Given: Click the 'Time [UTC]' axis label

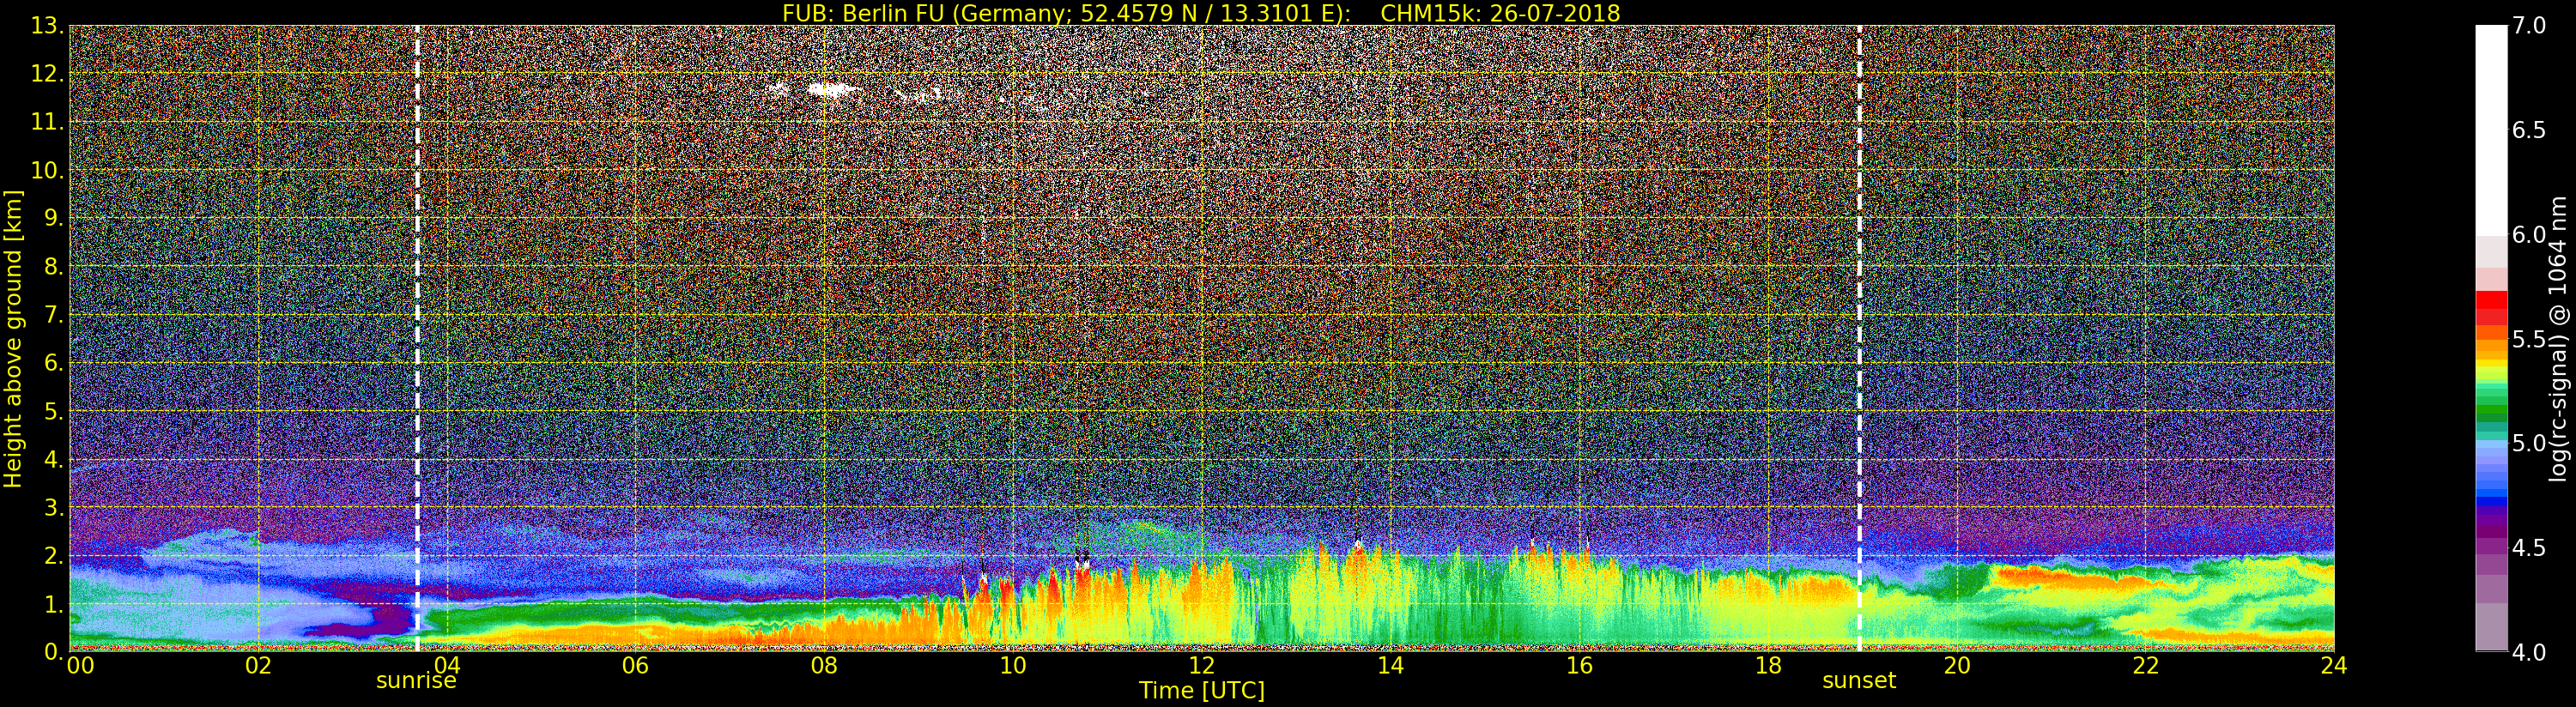Looking at the screenshot, I should click(1202, 690).
